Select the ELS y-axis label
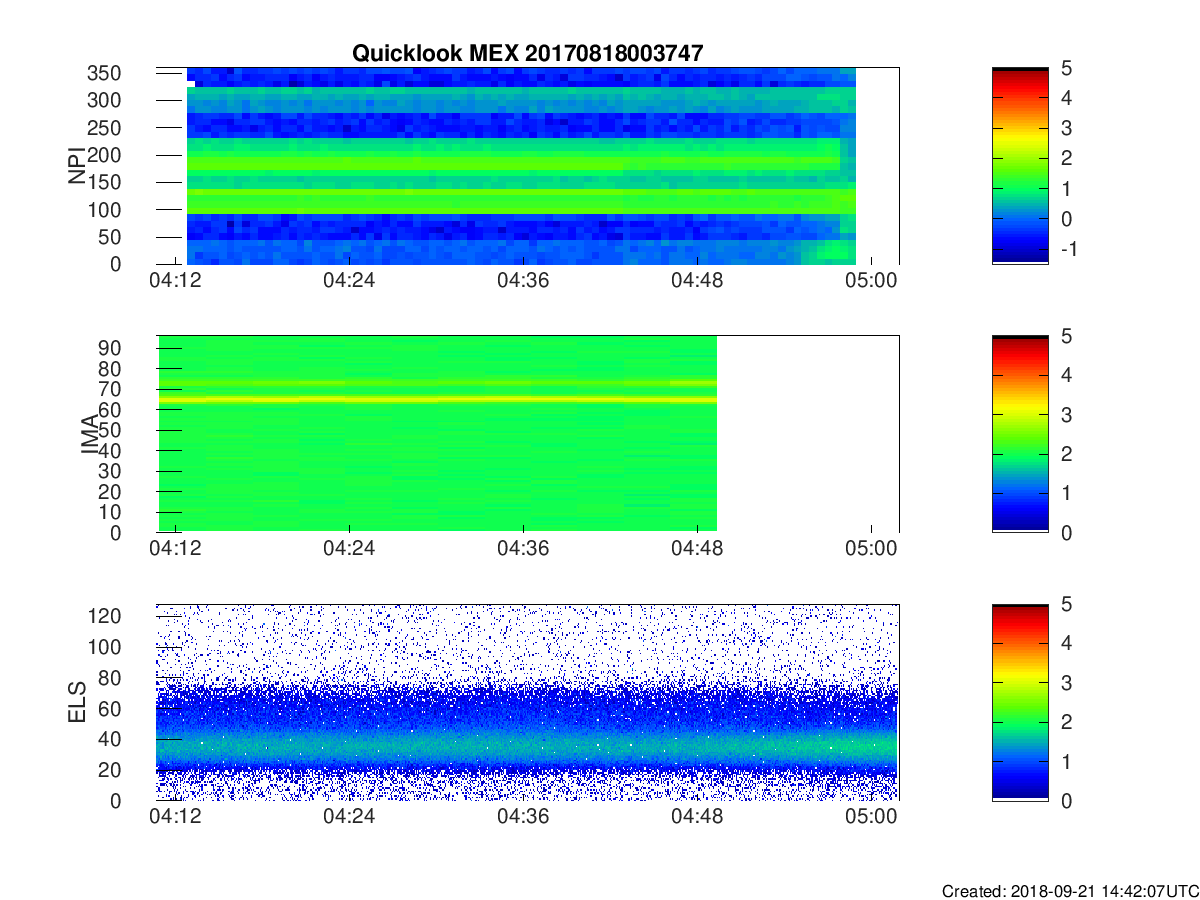1200x900 pixels. [76, 703]
